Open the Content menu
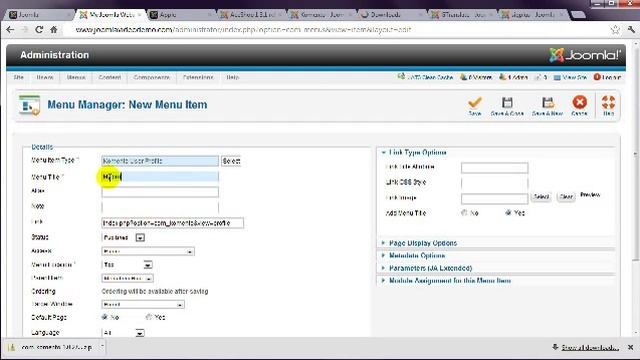Image resolution: width=640 pixels, height=360 pixels. [x=109, y=77]
